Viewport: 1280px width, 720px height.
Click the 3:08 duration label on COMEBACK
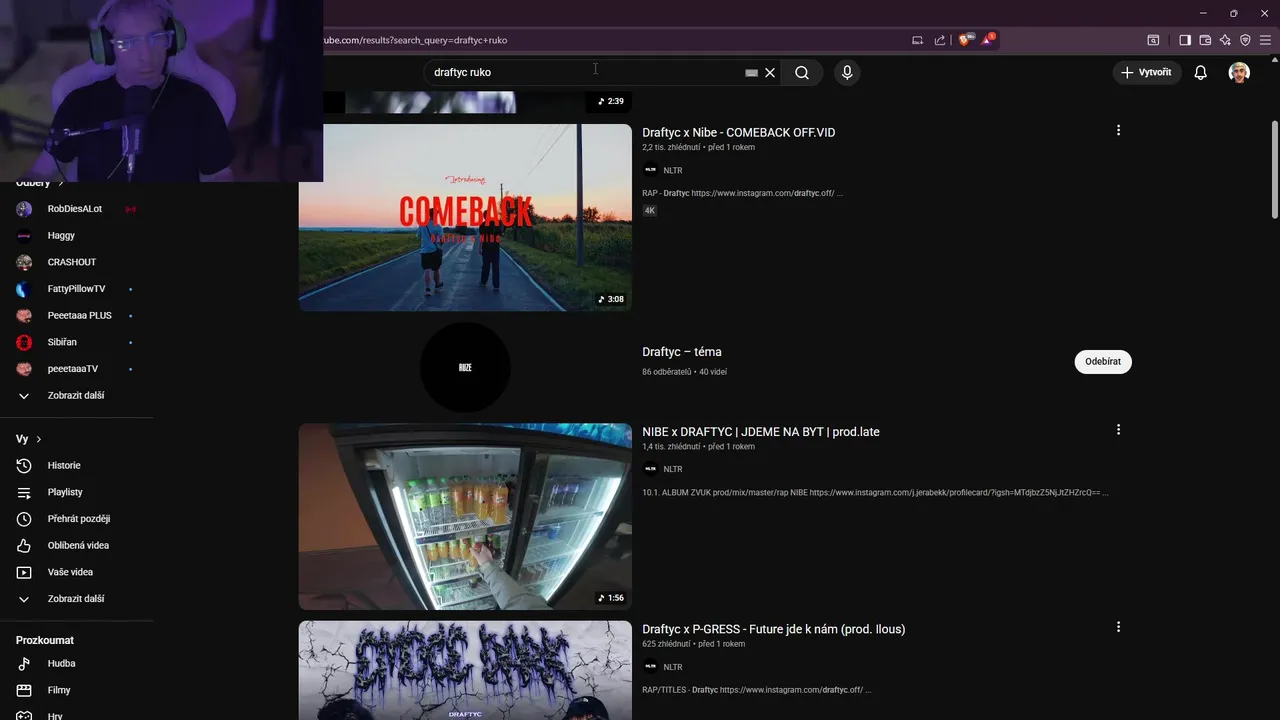coord(611,299)
